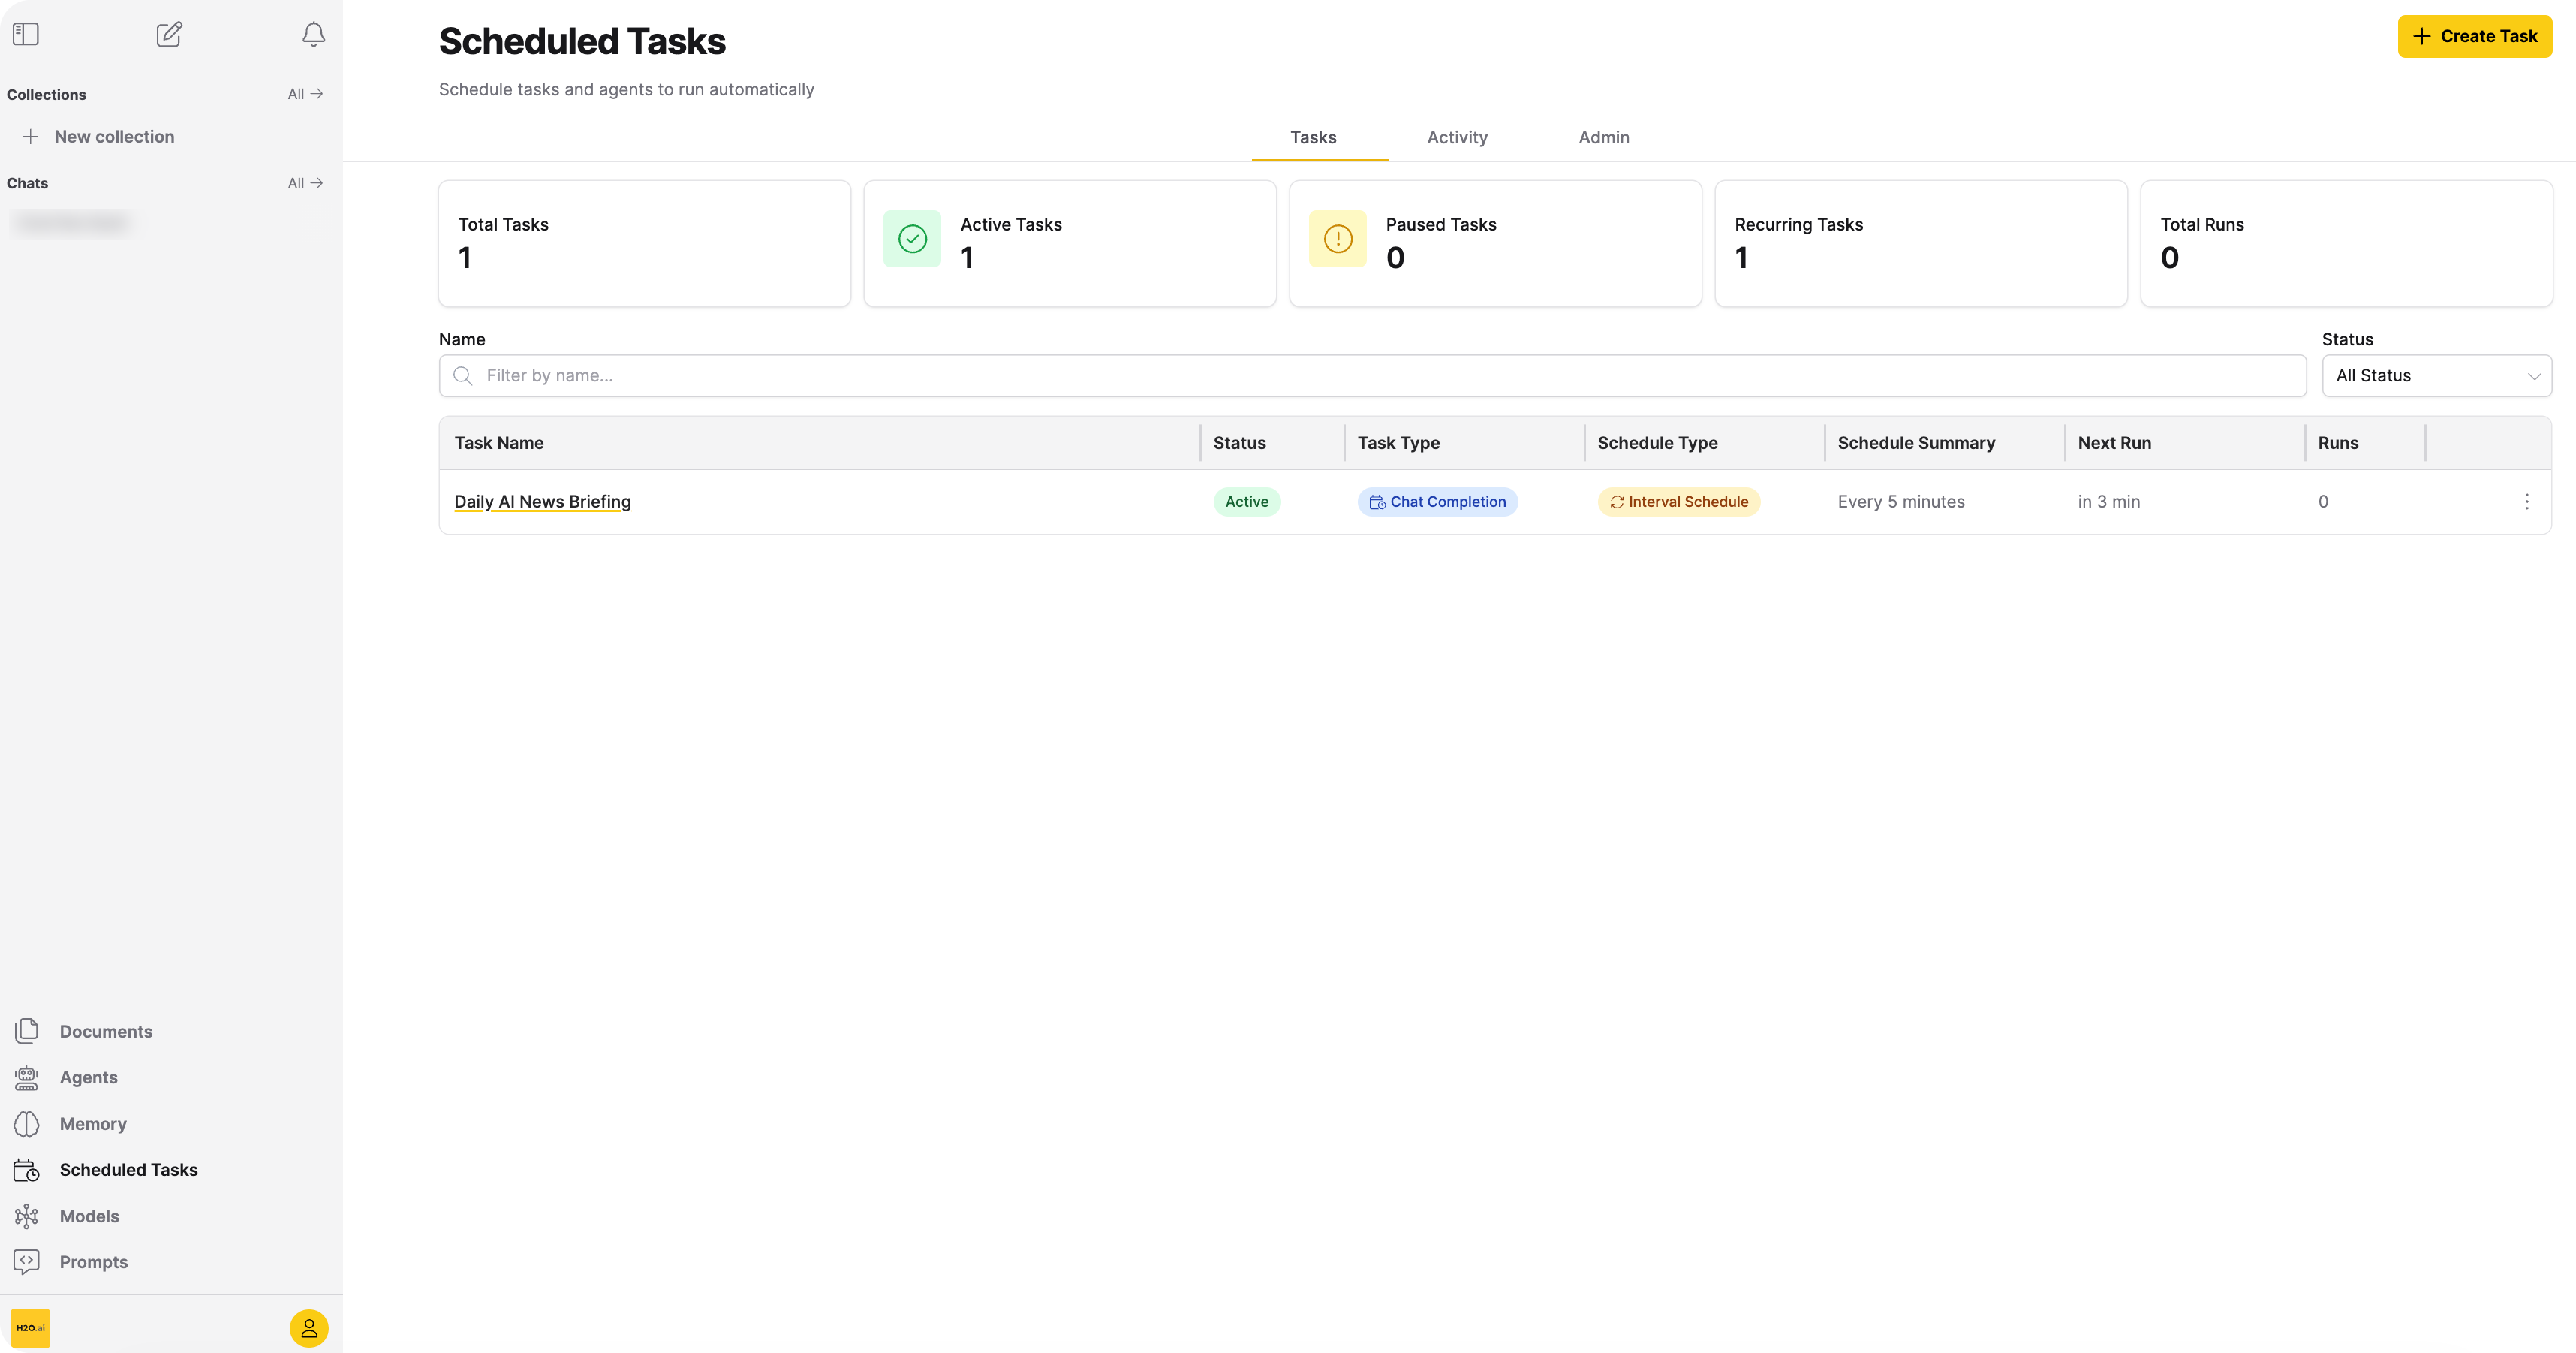Click the Next Run column header
This screenshot has width=2576, height=1353.
2114,443
